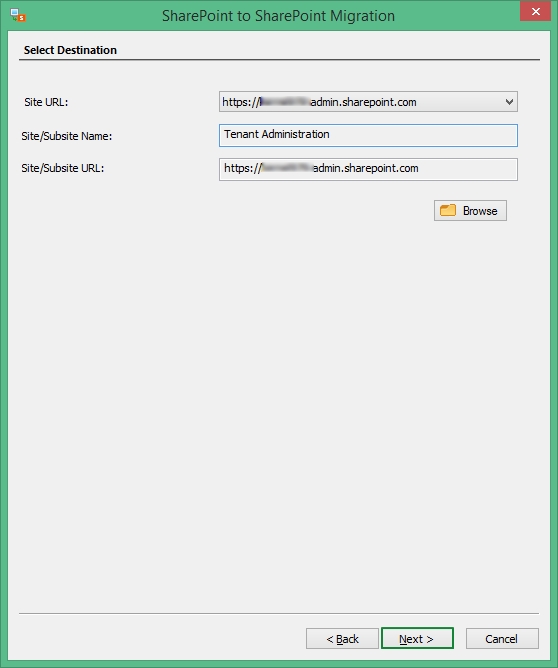Expand the Site URL dropdown arrow

(509, 102)
